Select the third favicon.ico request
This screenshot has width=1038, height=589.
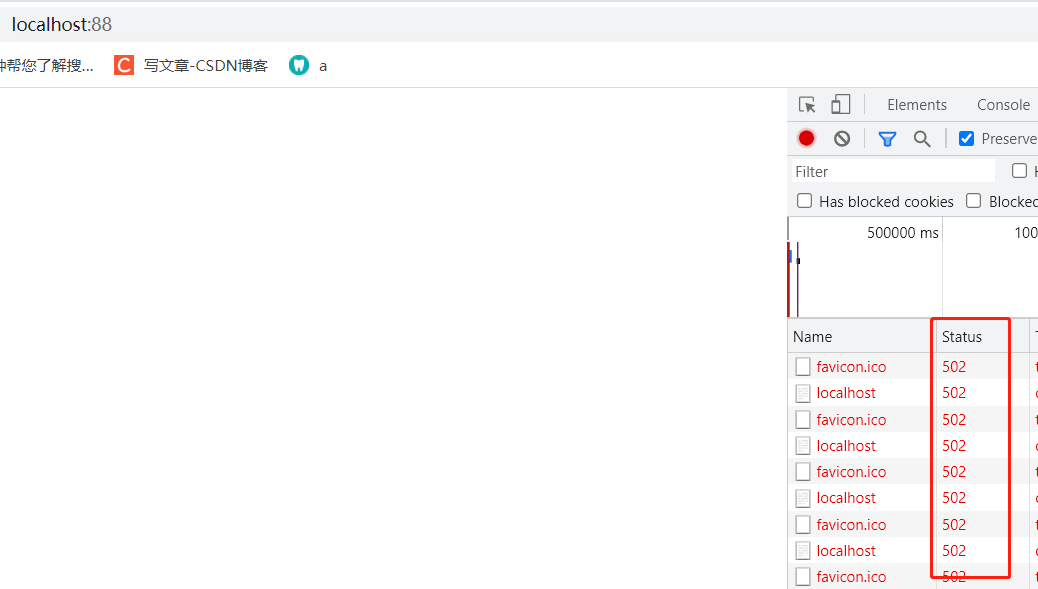[851, 472]
